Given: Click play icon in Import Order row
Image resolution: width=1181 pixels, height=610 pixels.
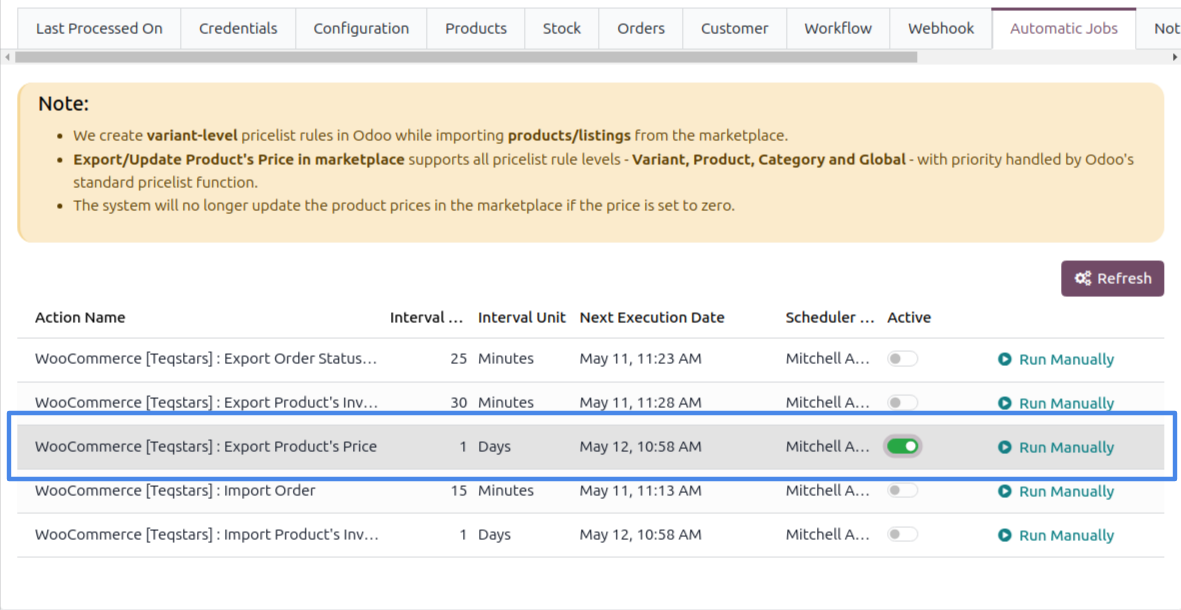Looking at the screenshot, I should (1005, 491).
